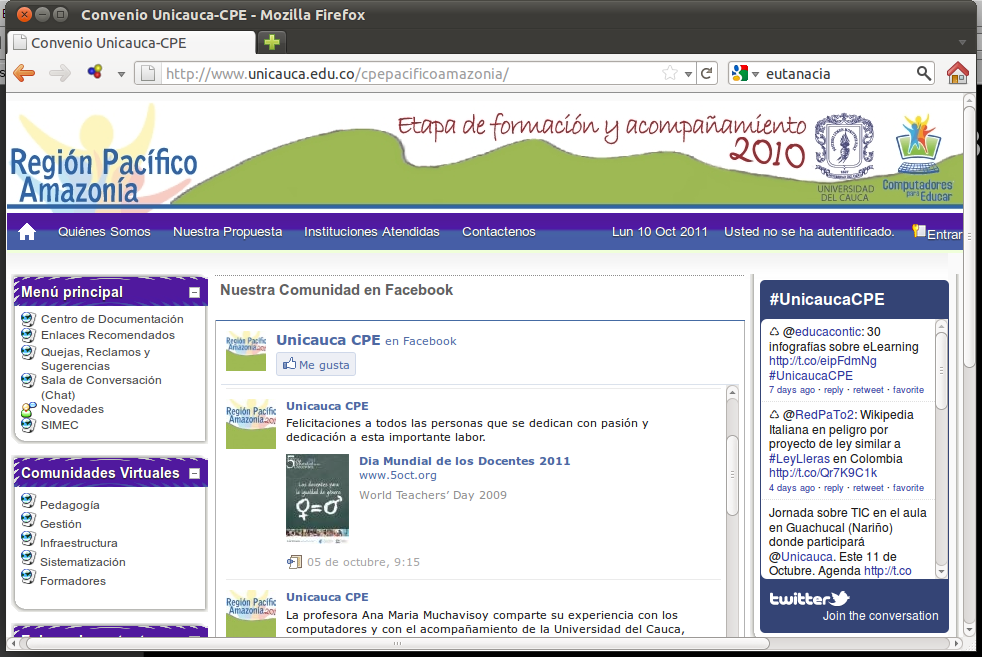
Task: Open the history dropdown arrow beside navigation buttons
Action: coord(121,73)
